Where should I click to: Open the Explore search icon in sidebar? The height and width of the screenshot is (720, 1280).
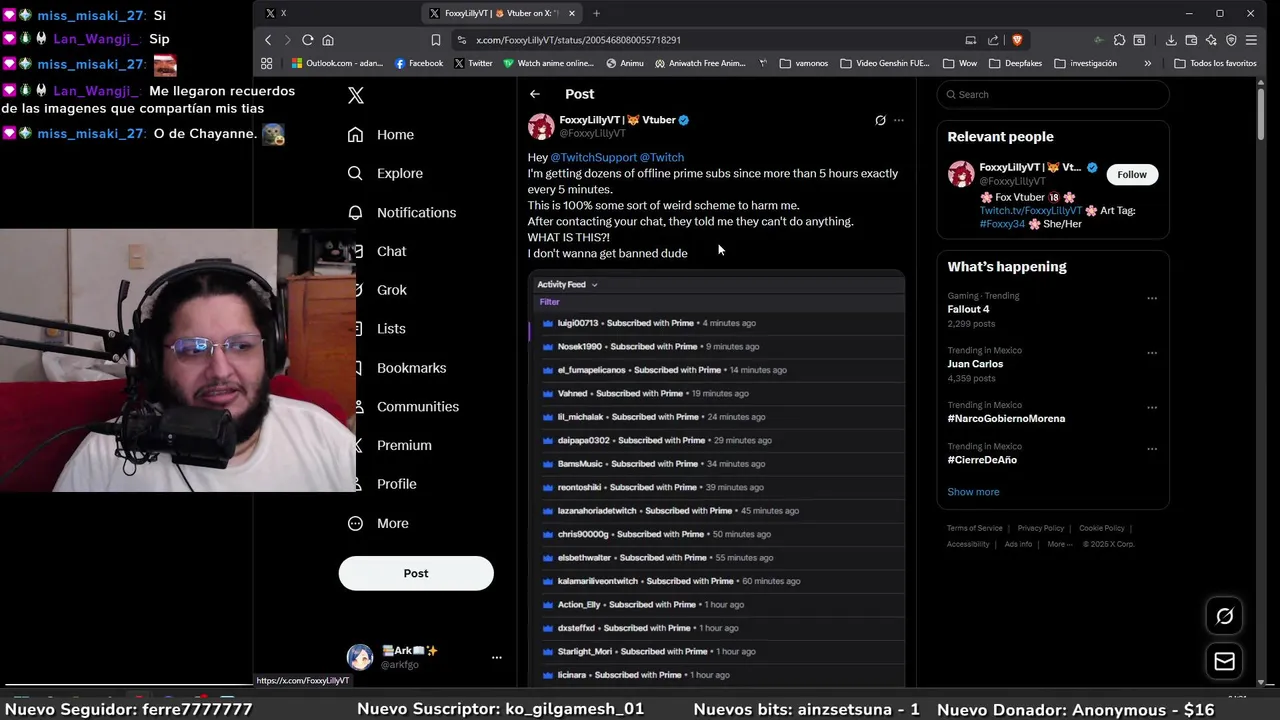click(x=355, y=173)
